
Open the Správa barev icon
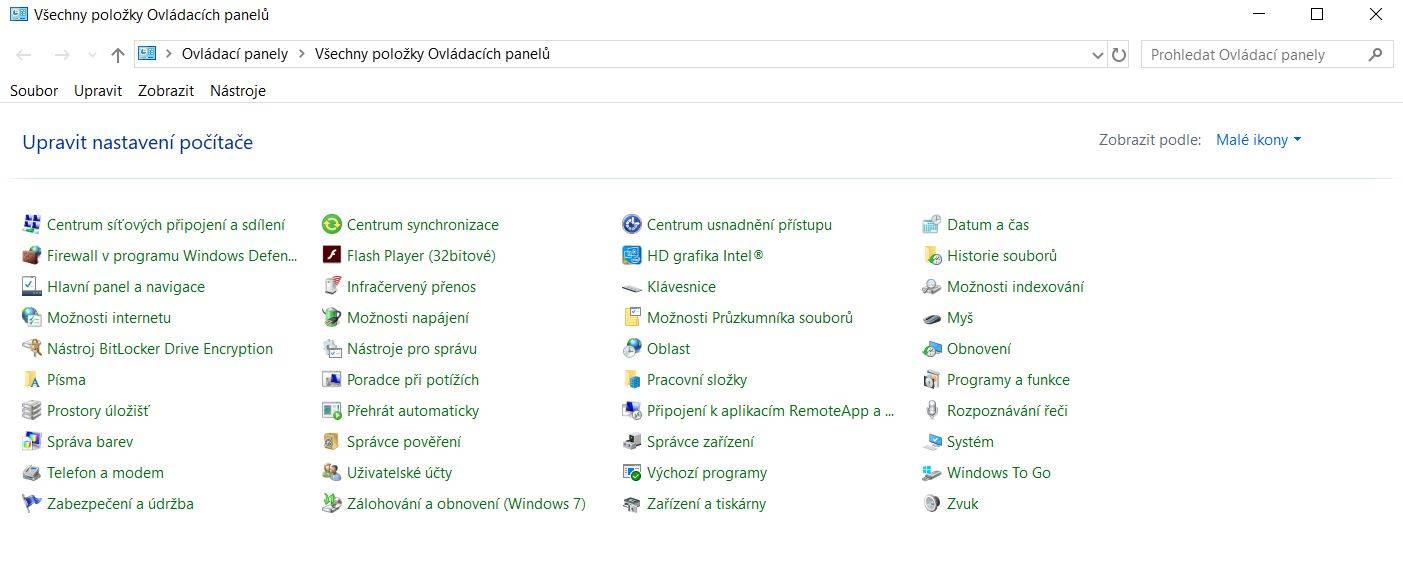pyautogui.click(x=31, y=442)
